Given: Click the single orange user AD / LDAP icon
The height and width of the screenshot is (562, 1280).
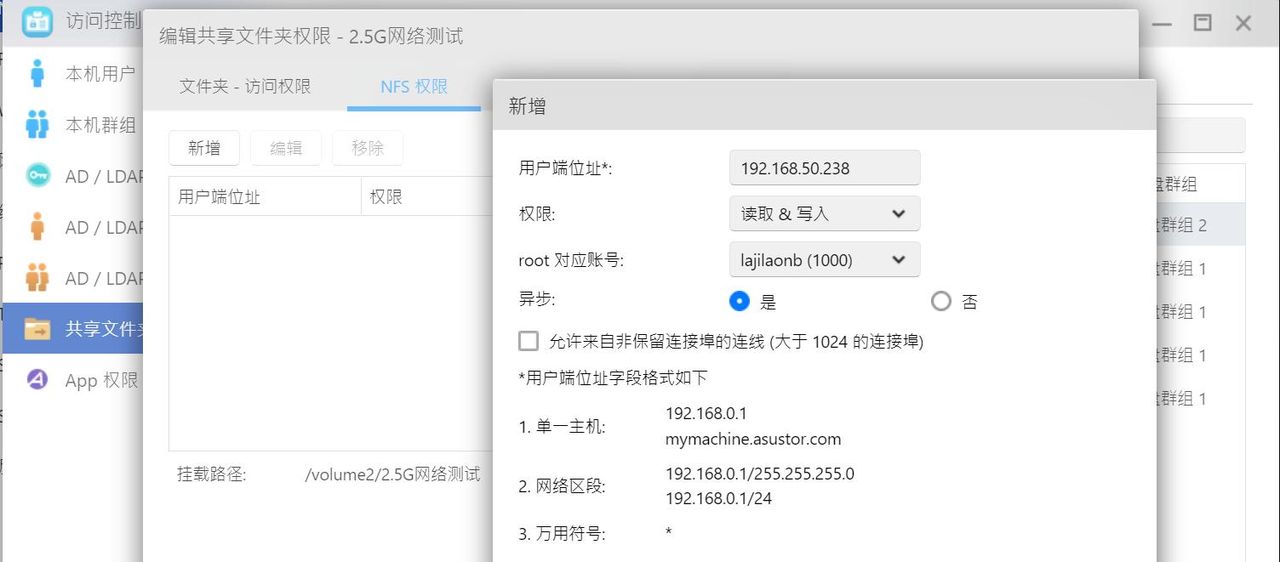Looking at the screenshot, I should pyautogui.click(x=38, y=227).
